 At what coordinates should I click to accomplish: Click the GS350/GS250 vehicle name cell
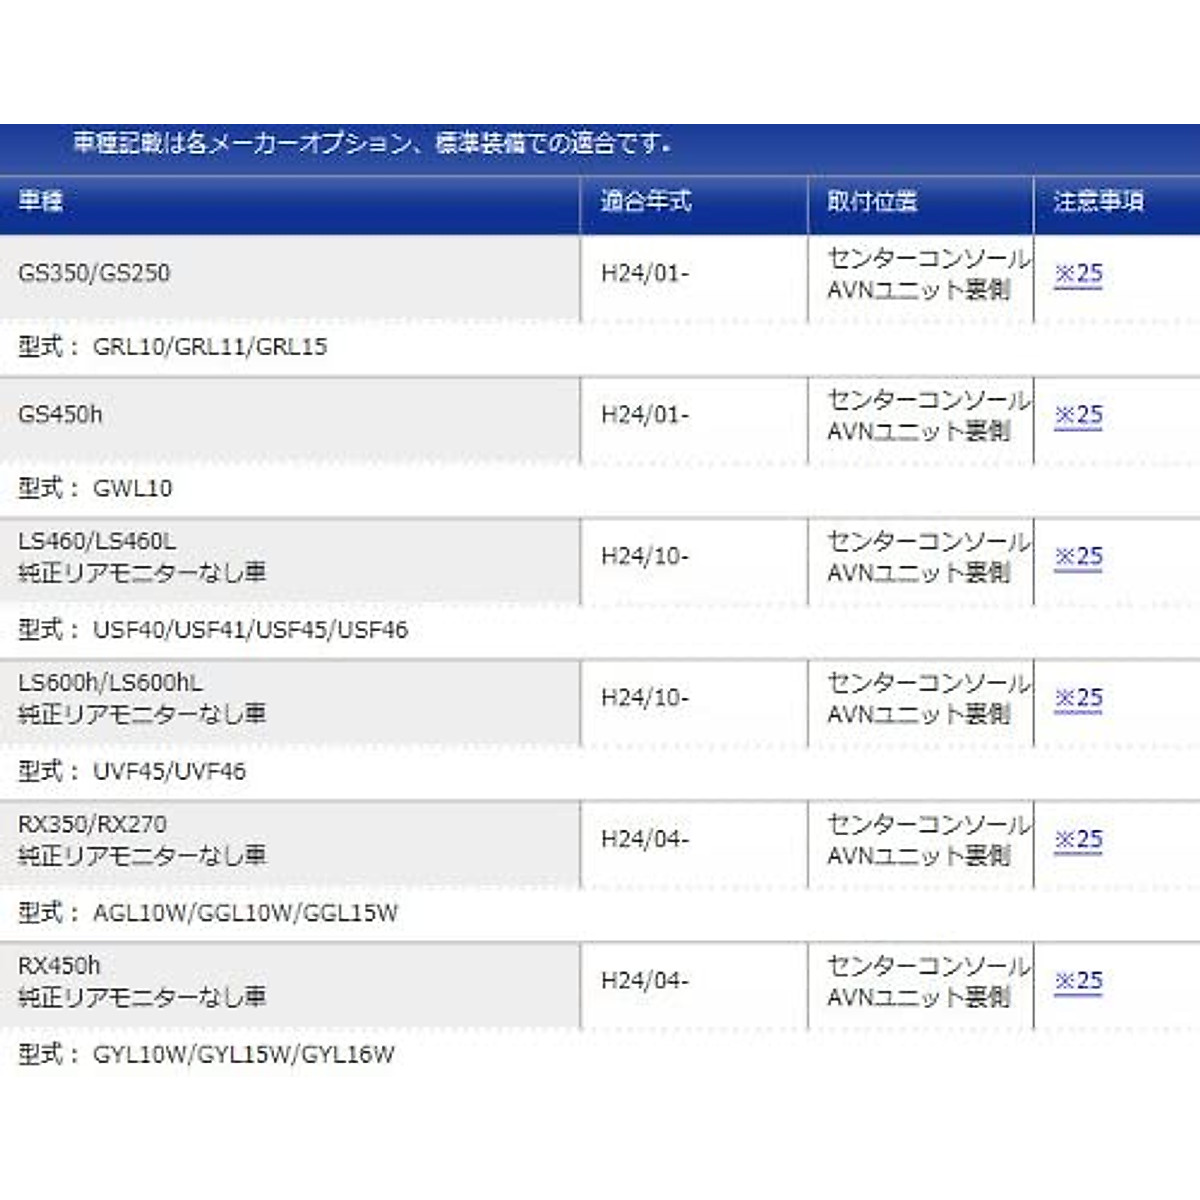[x=94, y=273]
